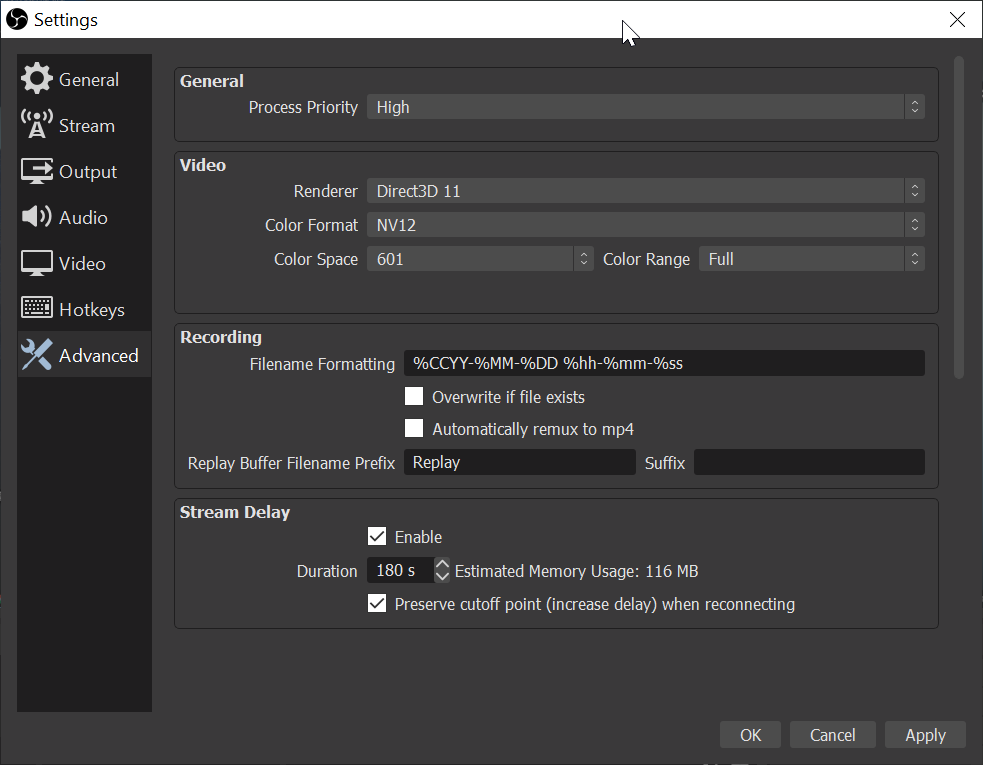This screenshot has height=765, width=983.
Task: Click the Audio speaker icon
Action: 37,218
